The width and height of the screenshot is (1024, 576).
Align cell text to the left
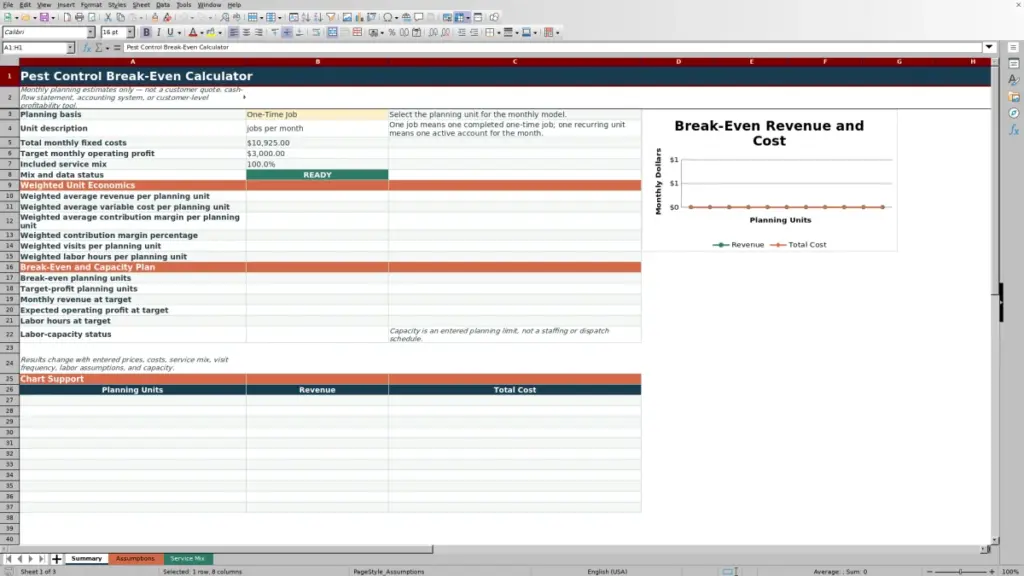point(234,32)
